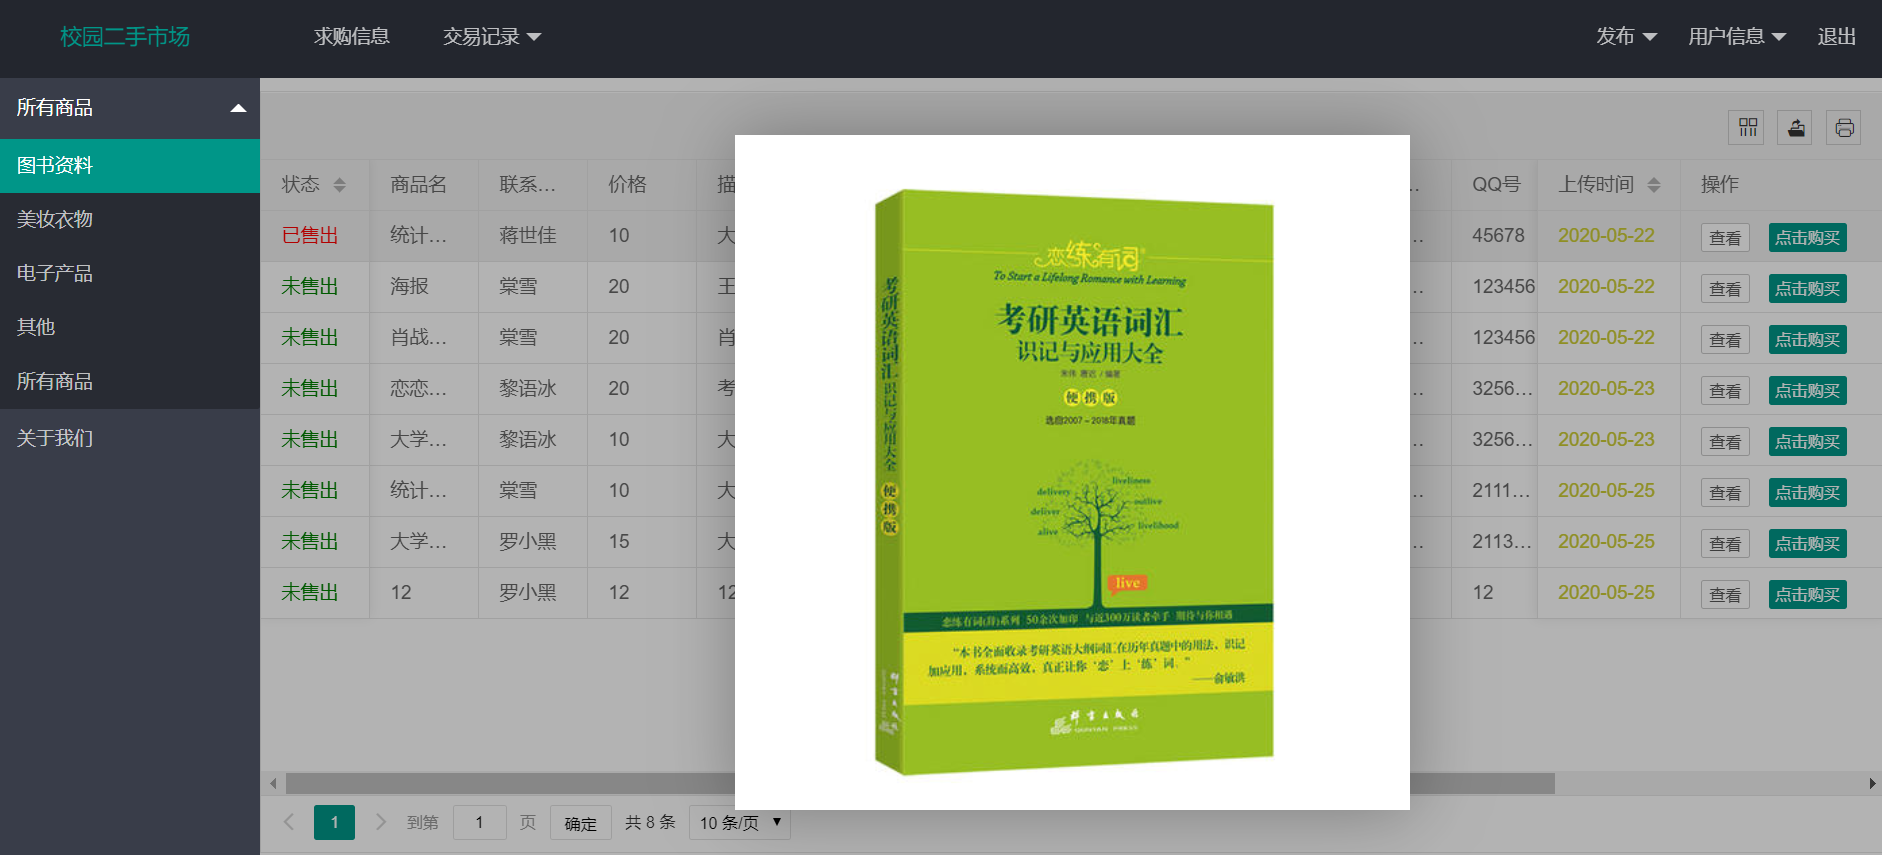
Task: Click right arrow of horizontal scrollbar
Action: 1872,783
